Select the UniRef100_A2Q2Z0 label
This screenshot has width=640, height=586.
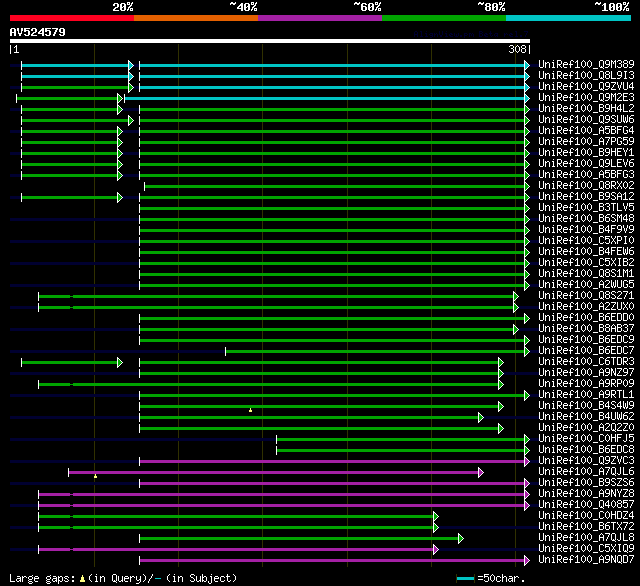pos(586,428)
